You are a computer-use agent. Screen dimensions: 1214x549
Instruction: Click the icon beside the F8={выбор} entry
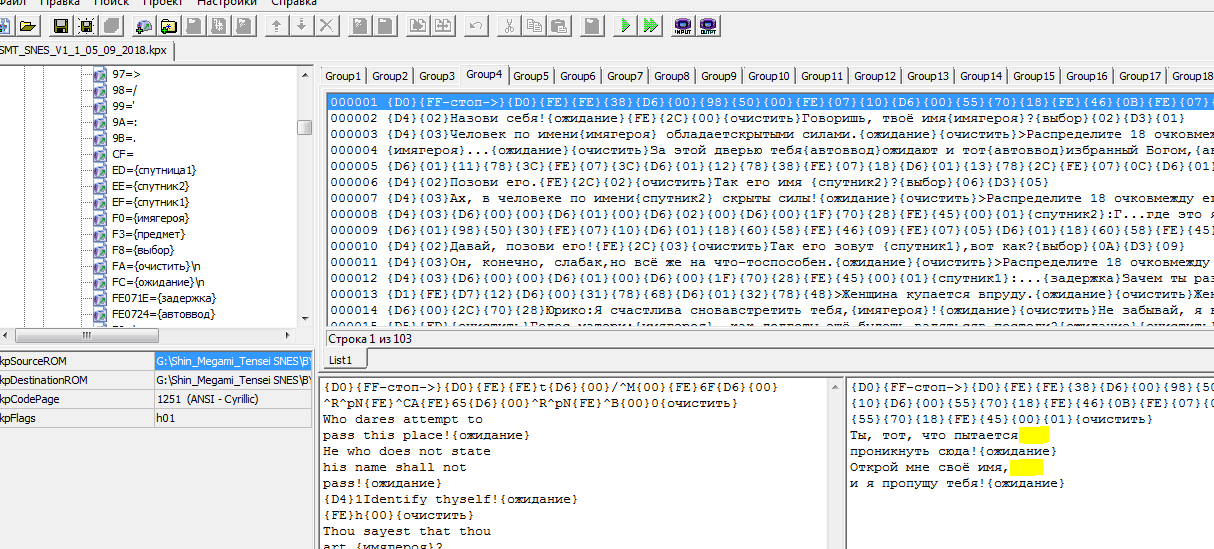point(100,250)
